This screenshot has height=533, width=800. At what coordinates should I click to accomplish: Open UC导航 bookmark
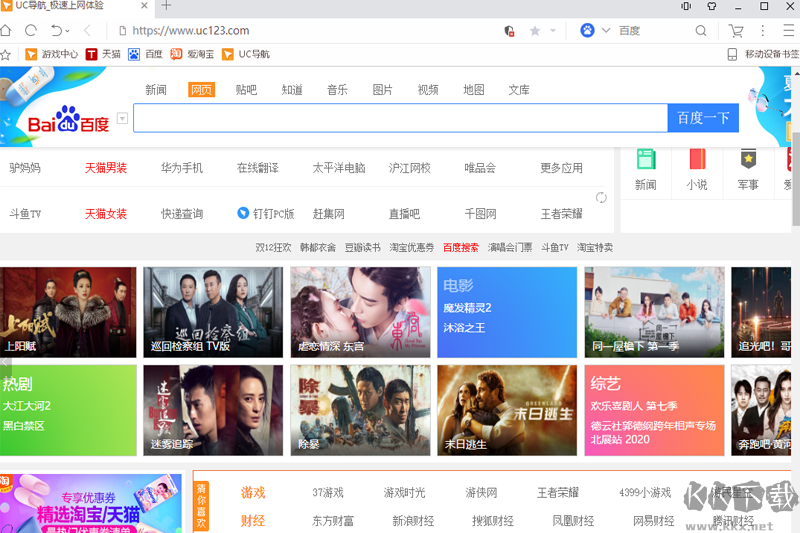pyautogui.click(x=246, y=54)
